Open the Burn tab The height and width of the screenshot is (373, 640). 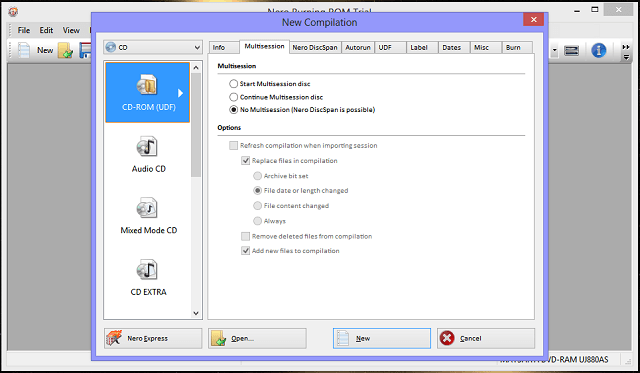[517, 47]
